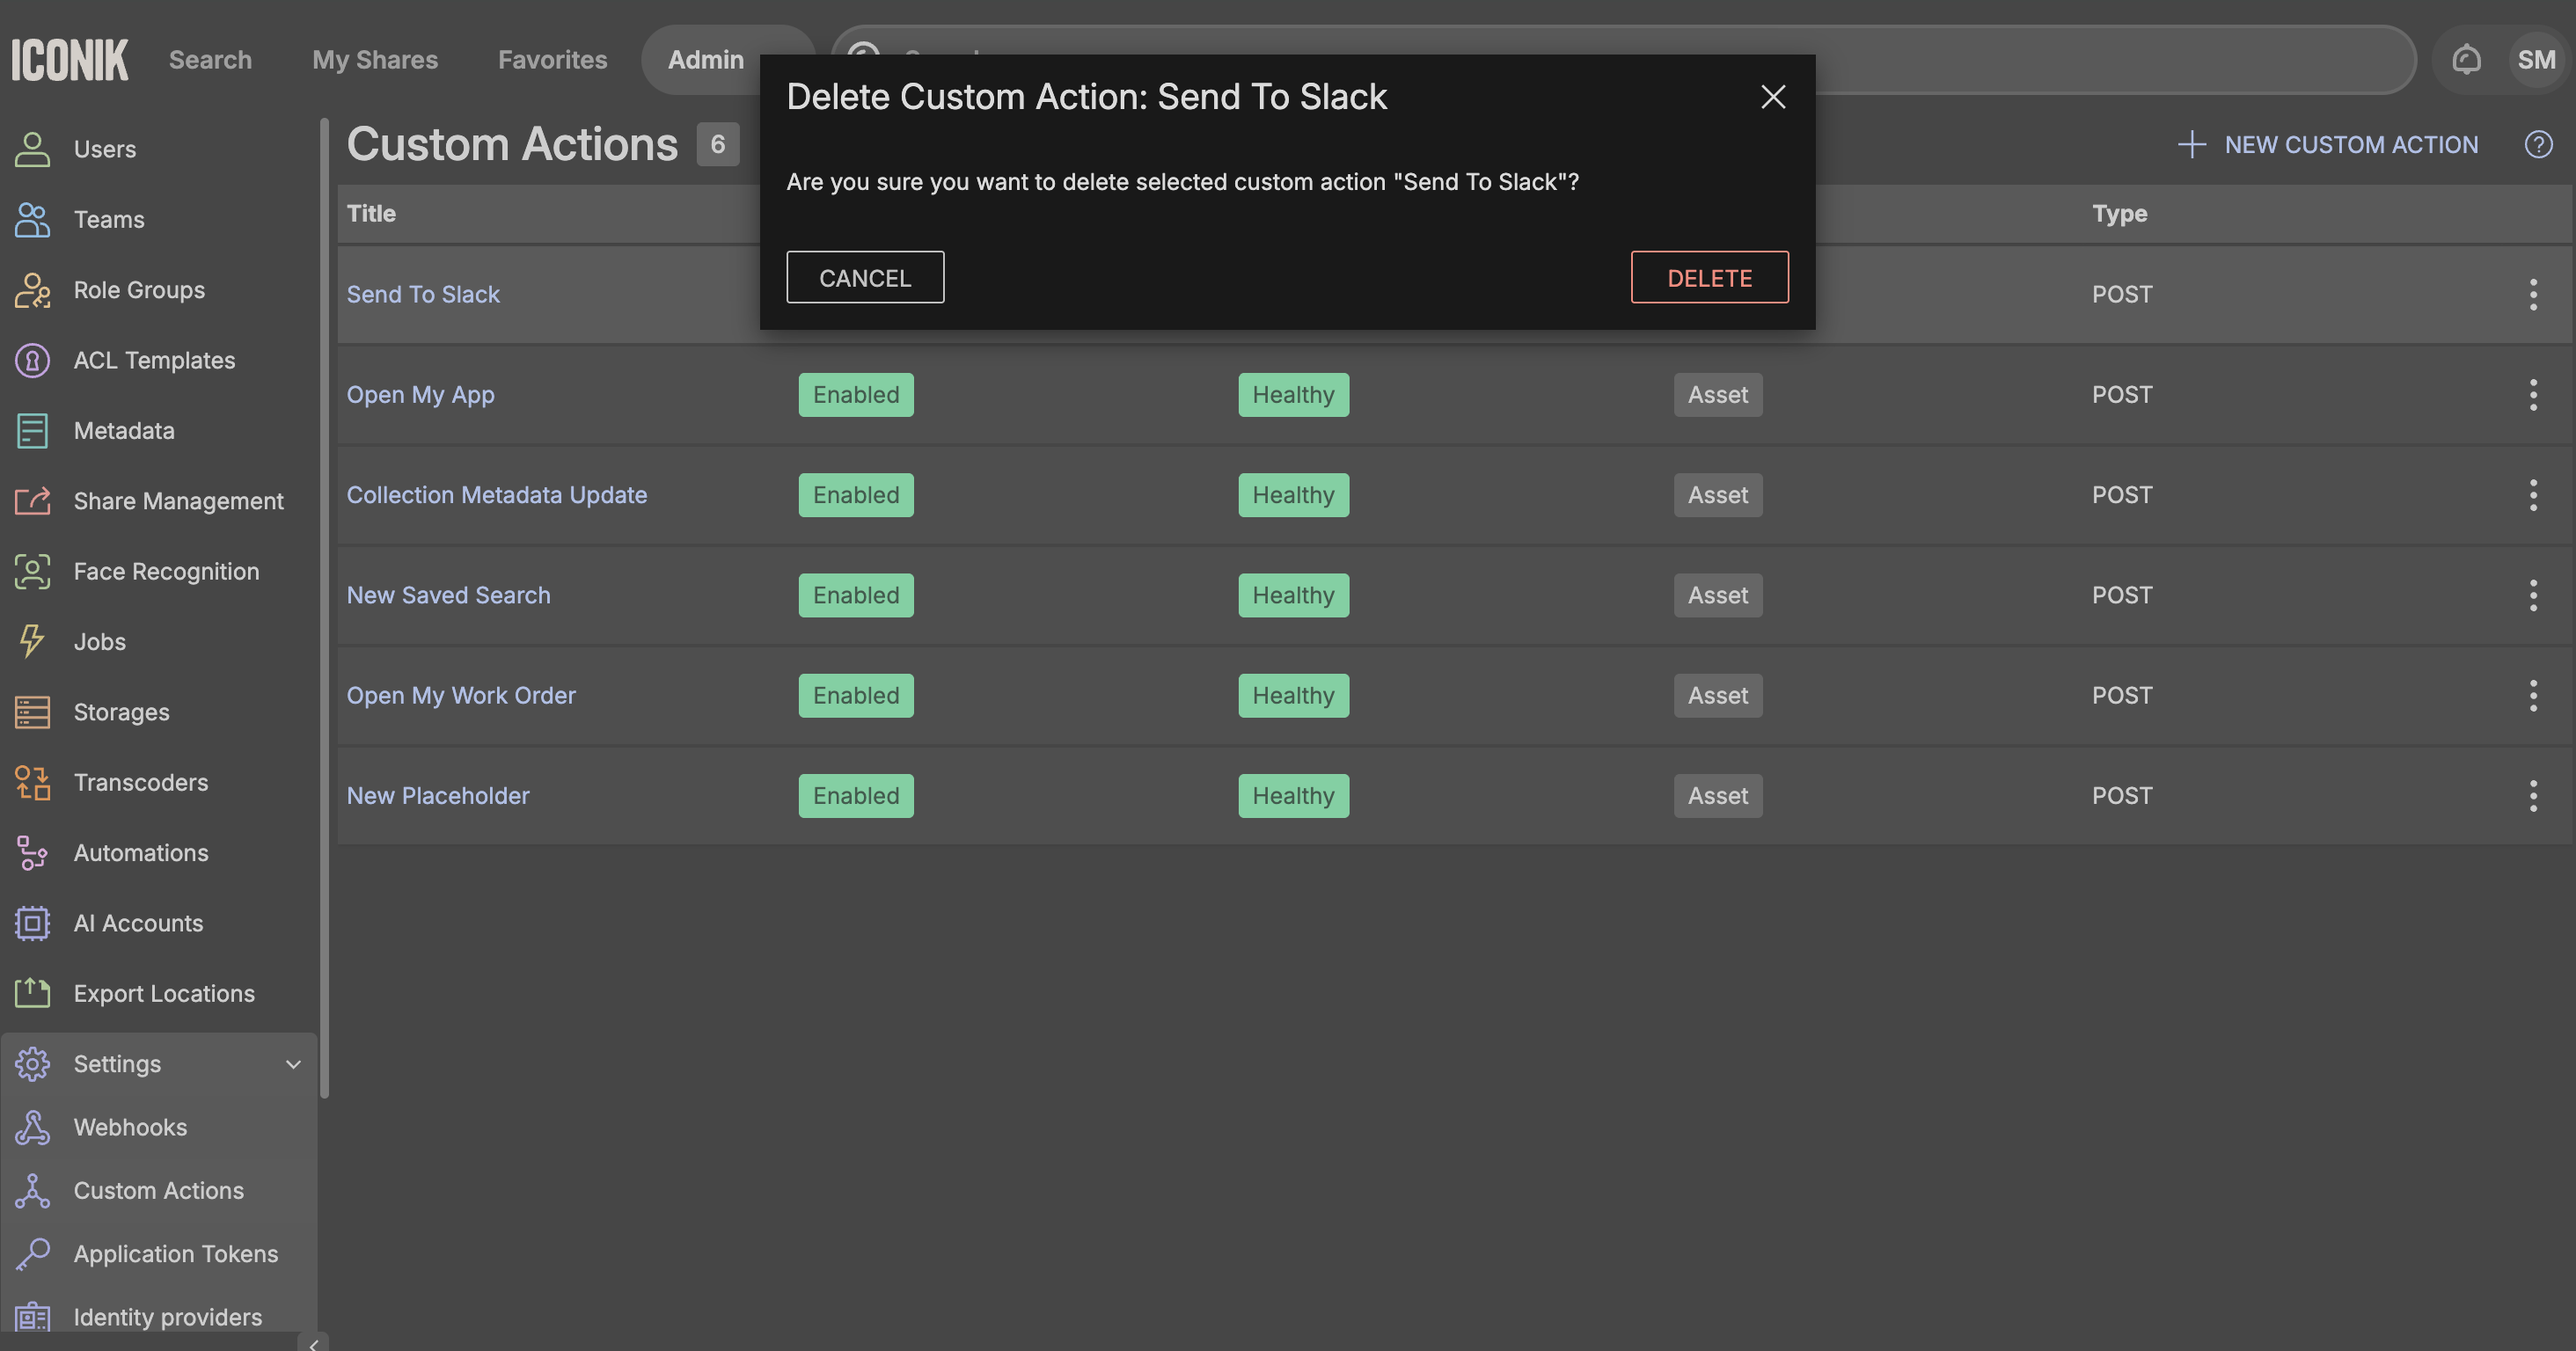Open the Webhooks sidebar item
The width and height of the screenshot is (2576, 1351).
coord(130,1127)
